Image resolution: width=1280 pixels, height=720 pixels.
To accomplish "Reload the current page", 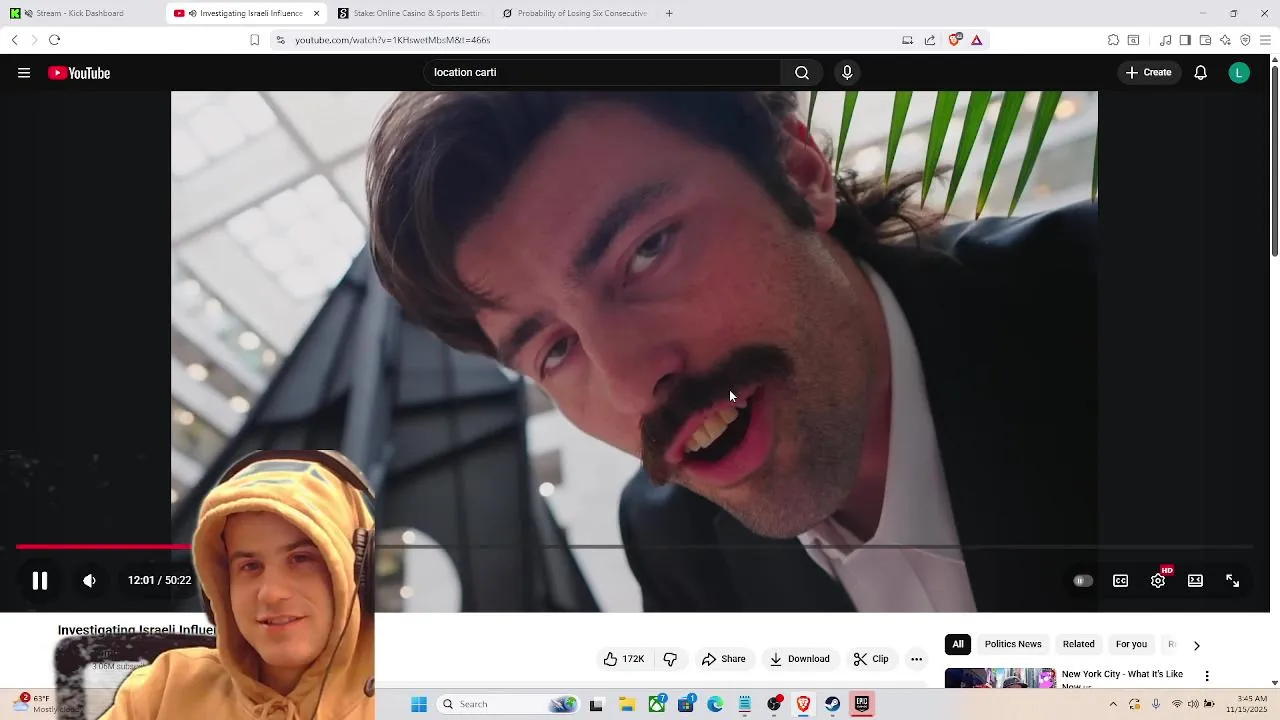I will 54,40.
